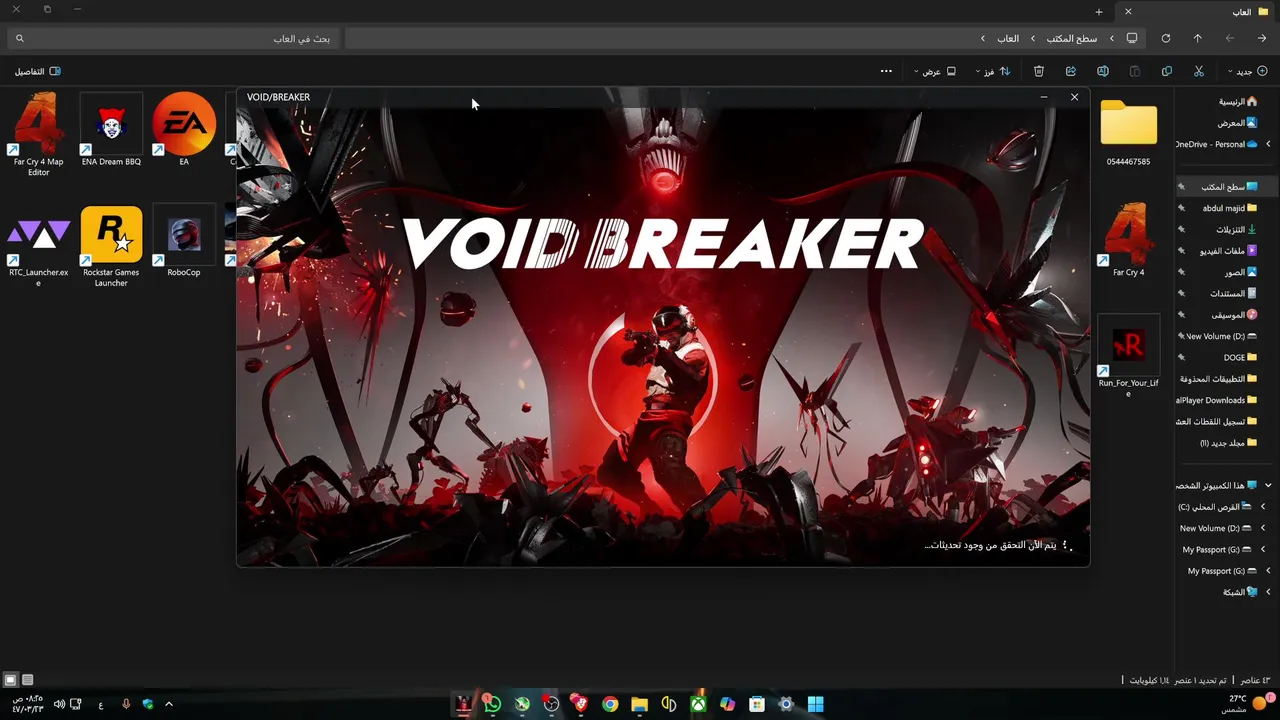
Task: Click the Rename icon in the toolbar
Action: [x=1102, y=71]
